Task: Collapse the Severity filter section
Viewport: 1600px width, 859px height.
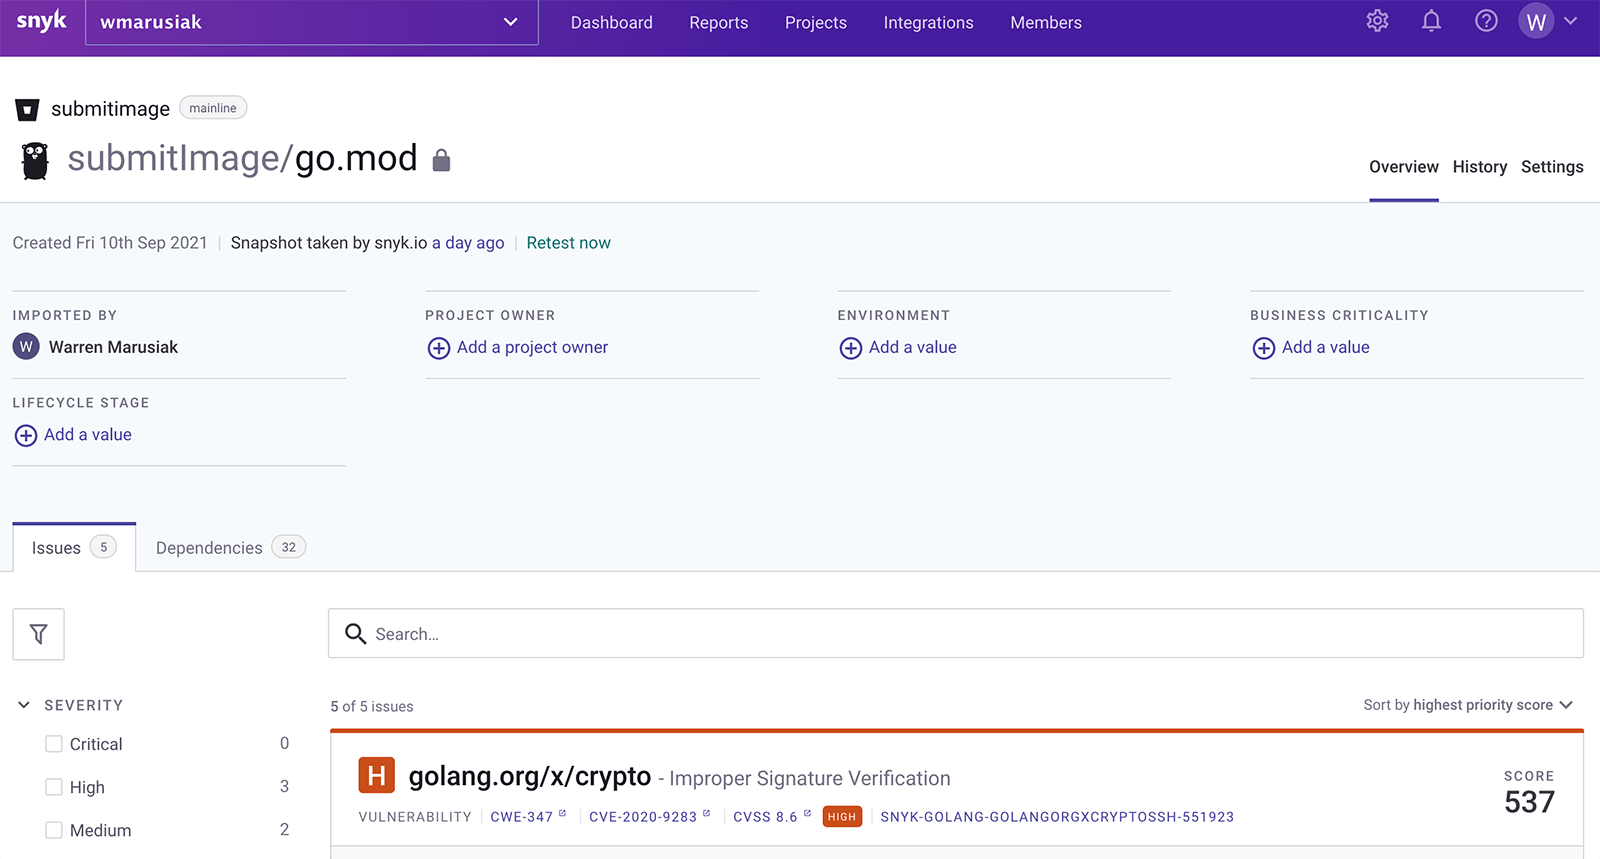Action: pos(24,705)
